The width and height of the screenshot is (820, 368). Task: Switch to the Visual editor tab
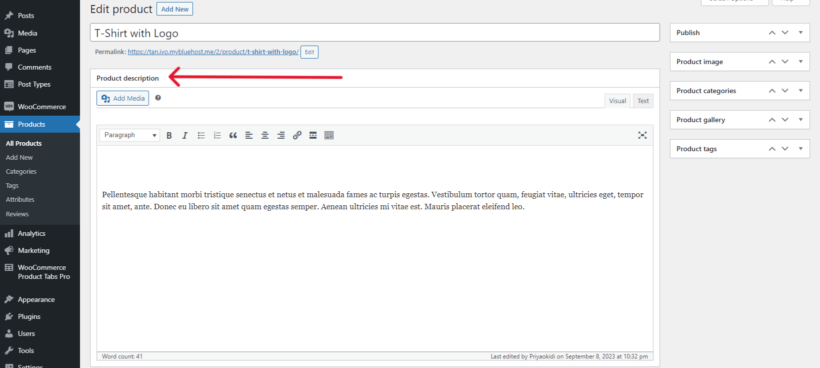click(x=618, y=101)
